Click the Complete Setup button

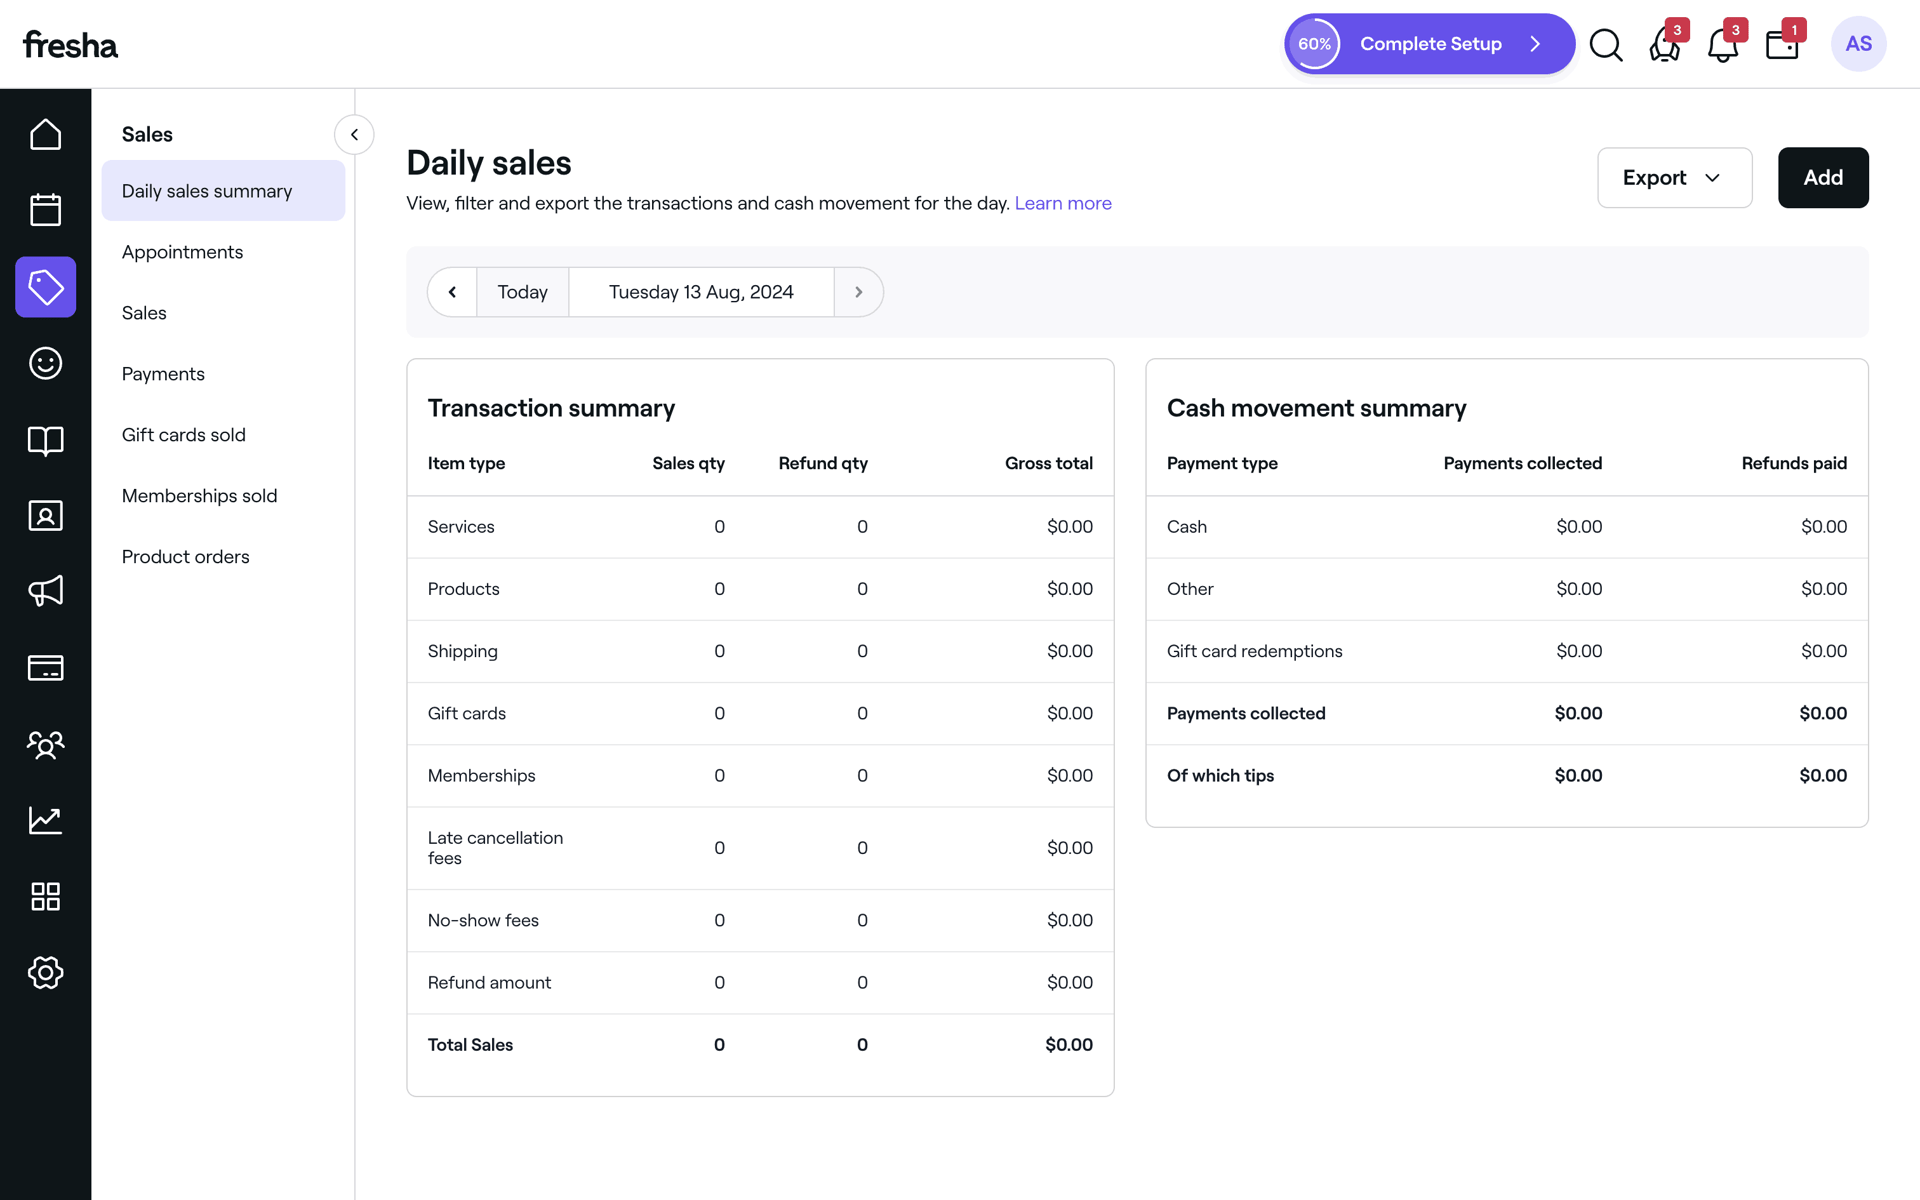pyautogui.click(x=1430, y=44)
